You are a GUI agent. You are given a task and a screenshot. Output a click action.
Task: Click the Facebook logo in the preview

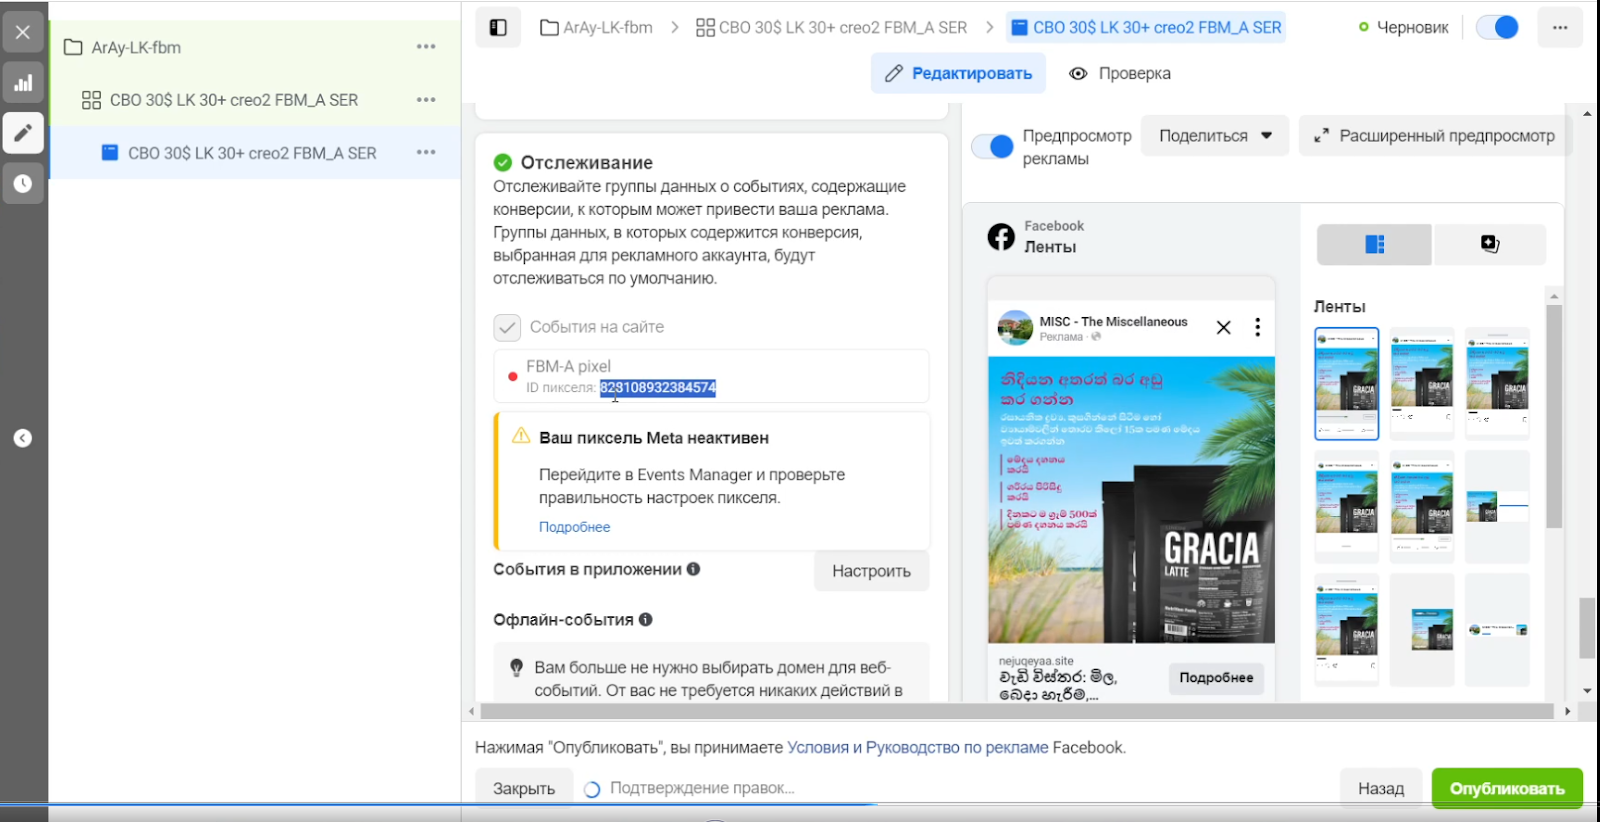pos(1001,237)
